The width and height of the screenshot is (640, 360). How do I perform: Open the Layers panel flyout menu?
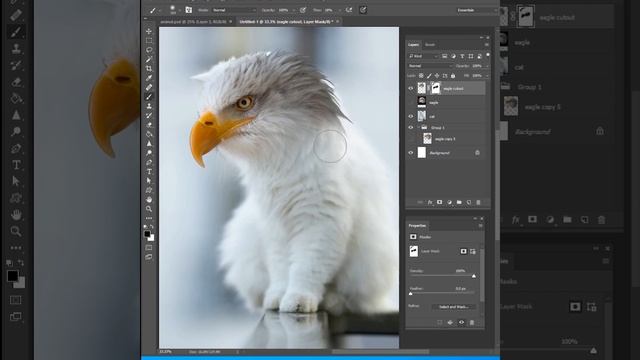pyautogui.click(x=487, y=44)
